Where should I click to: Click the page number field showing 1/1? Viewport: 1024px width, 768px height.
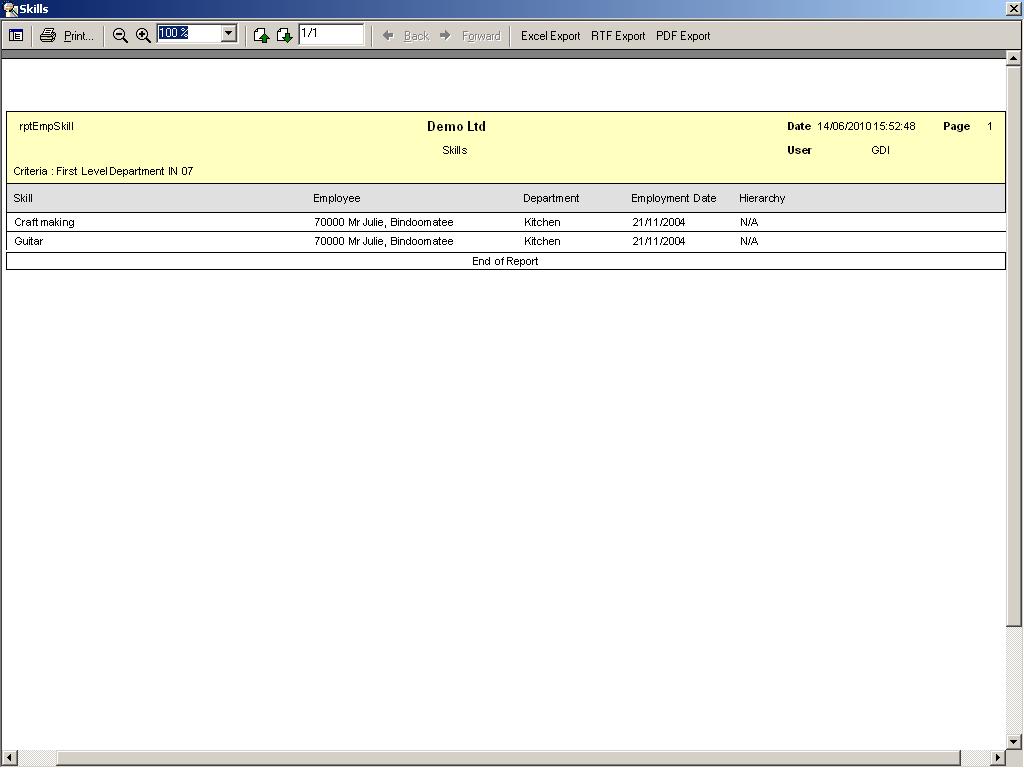330,34
